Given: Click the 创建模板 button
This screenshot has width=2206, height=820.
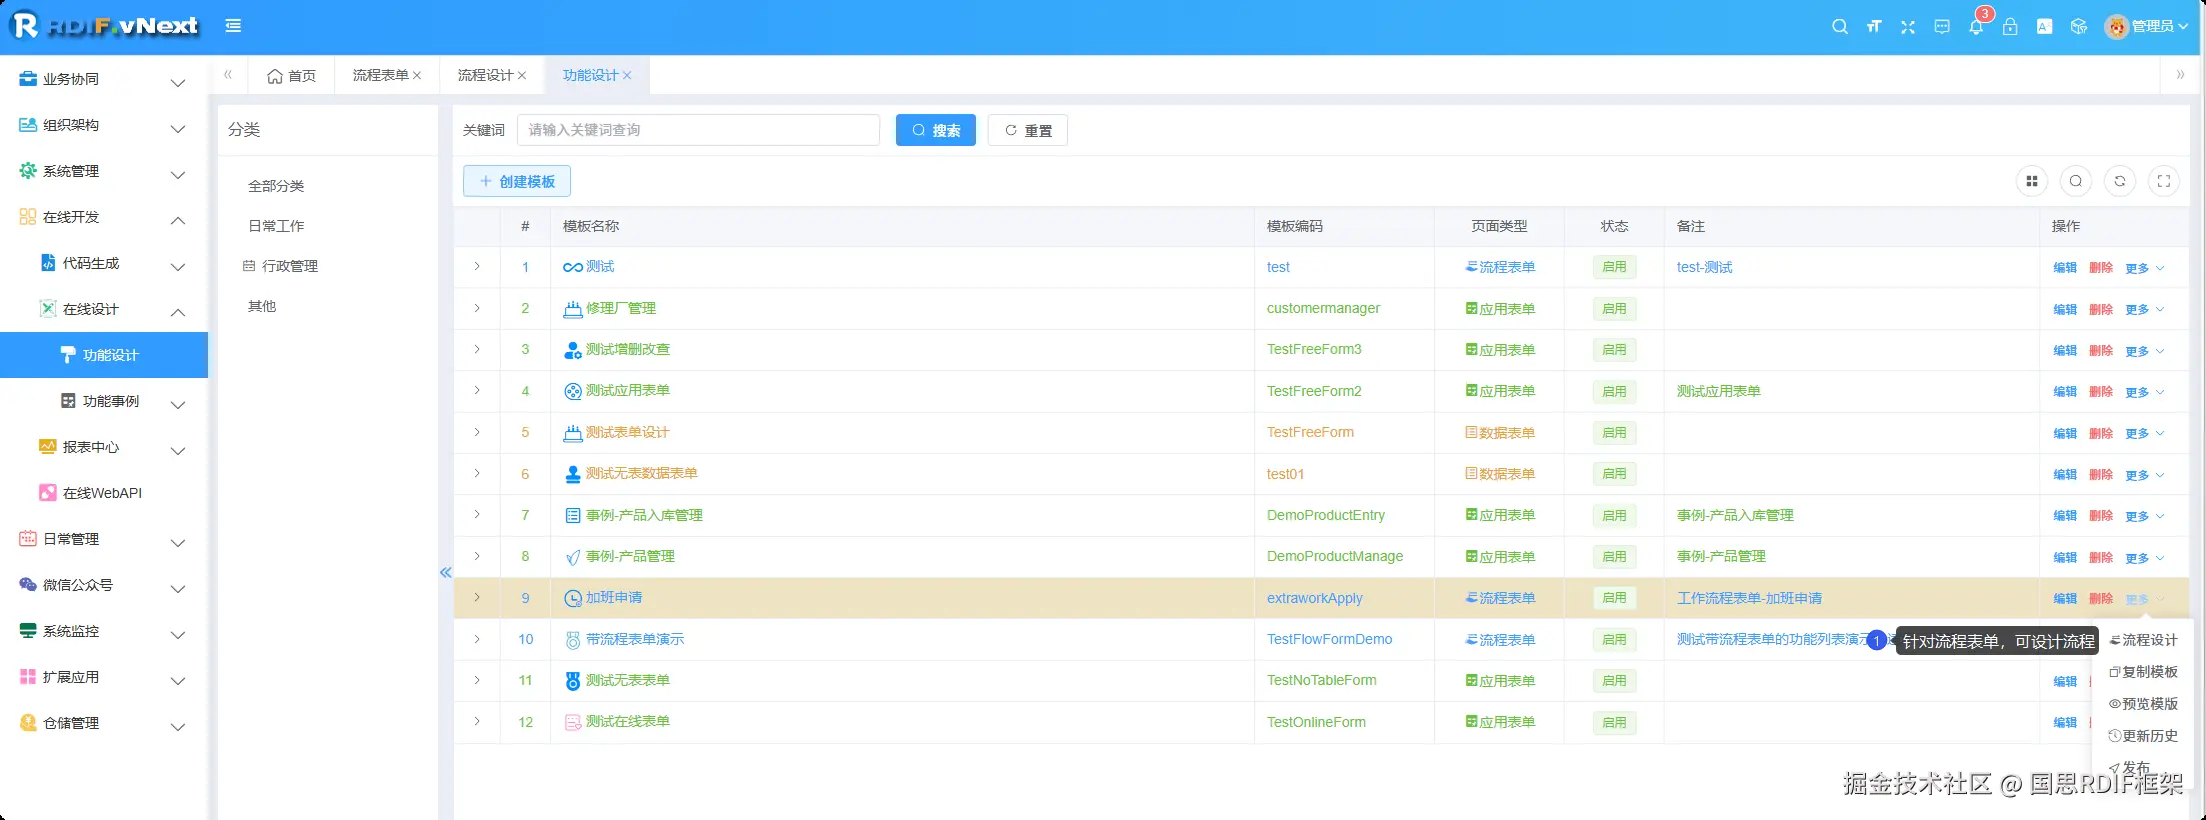Looking at the screenshot, I should tap(516, 181).
